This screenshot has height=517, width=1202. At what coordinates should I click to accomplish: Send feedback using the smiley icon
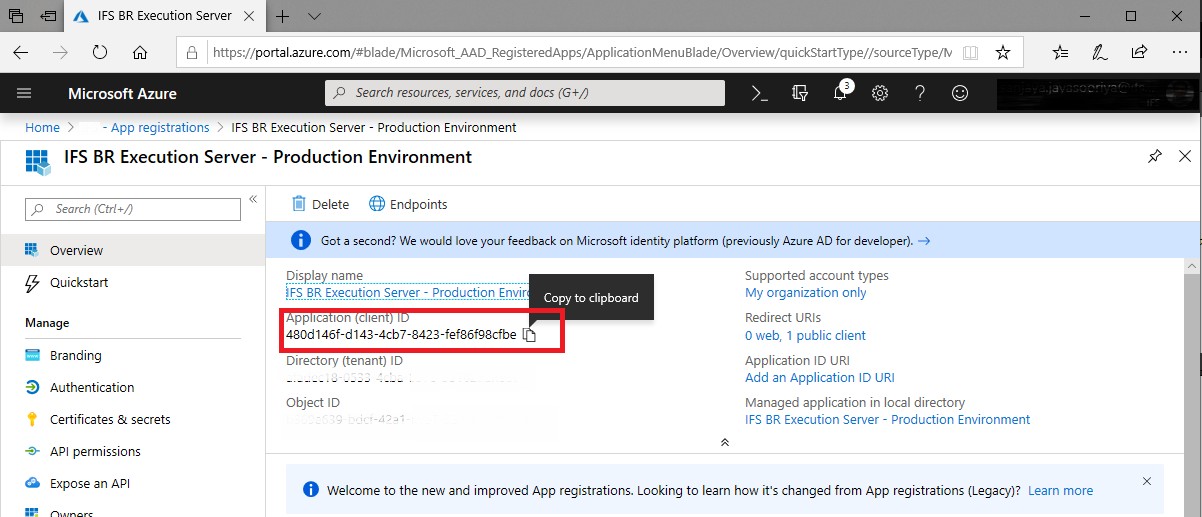click(960, 93)
